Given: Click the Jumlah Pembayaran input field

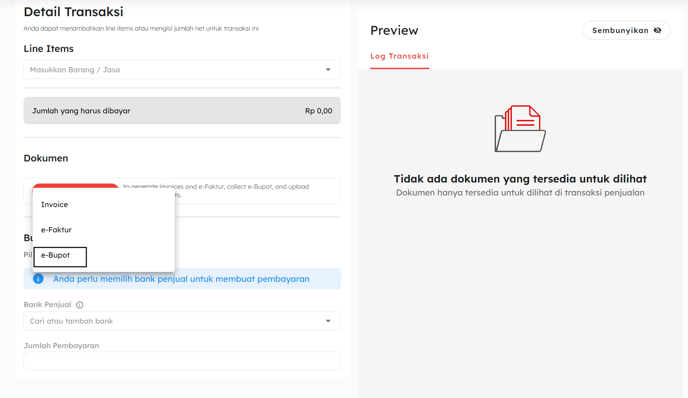Looking at the screenshot, I should [x=182, y=361].
